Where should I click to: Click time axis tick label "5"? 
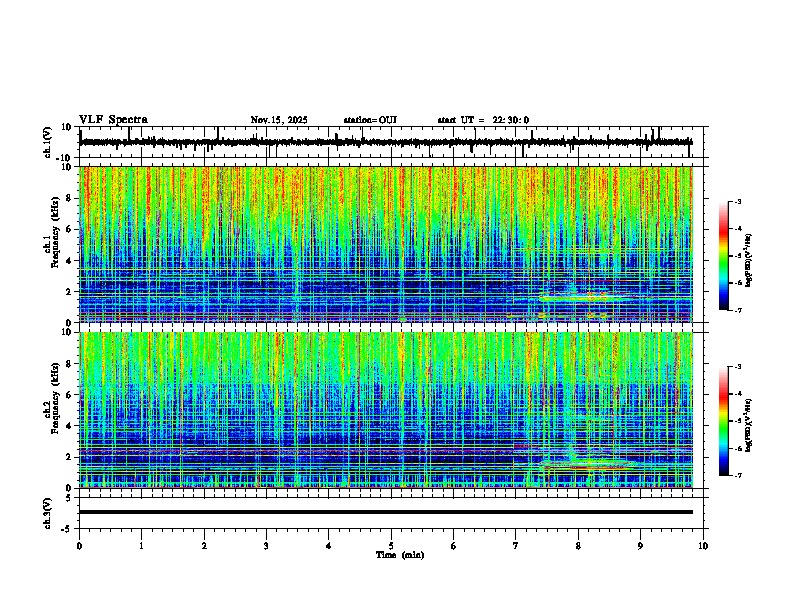click(391, 546)
